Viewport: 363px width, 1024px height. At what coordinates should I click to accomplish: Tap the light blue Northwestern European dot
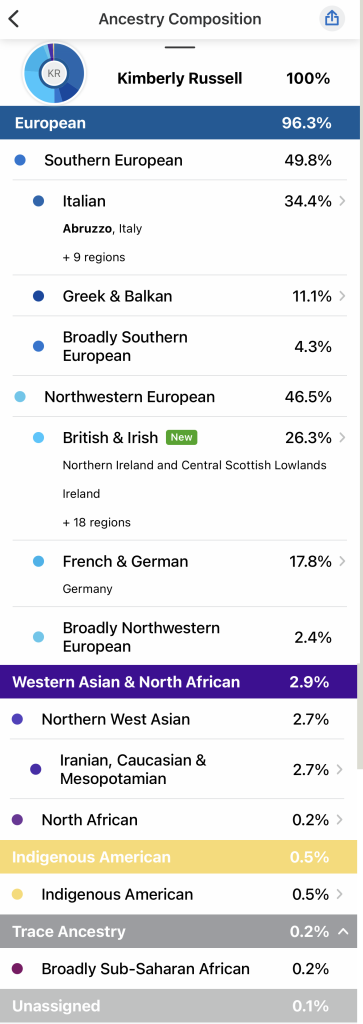pyautogui.click(x=20, y=396)
